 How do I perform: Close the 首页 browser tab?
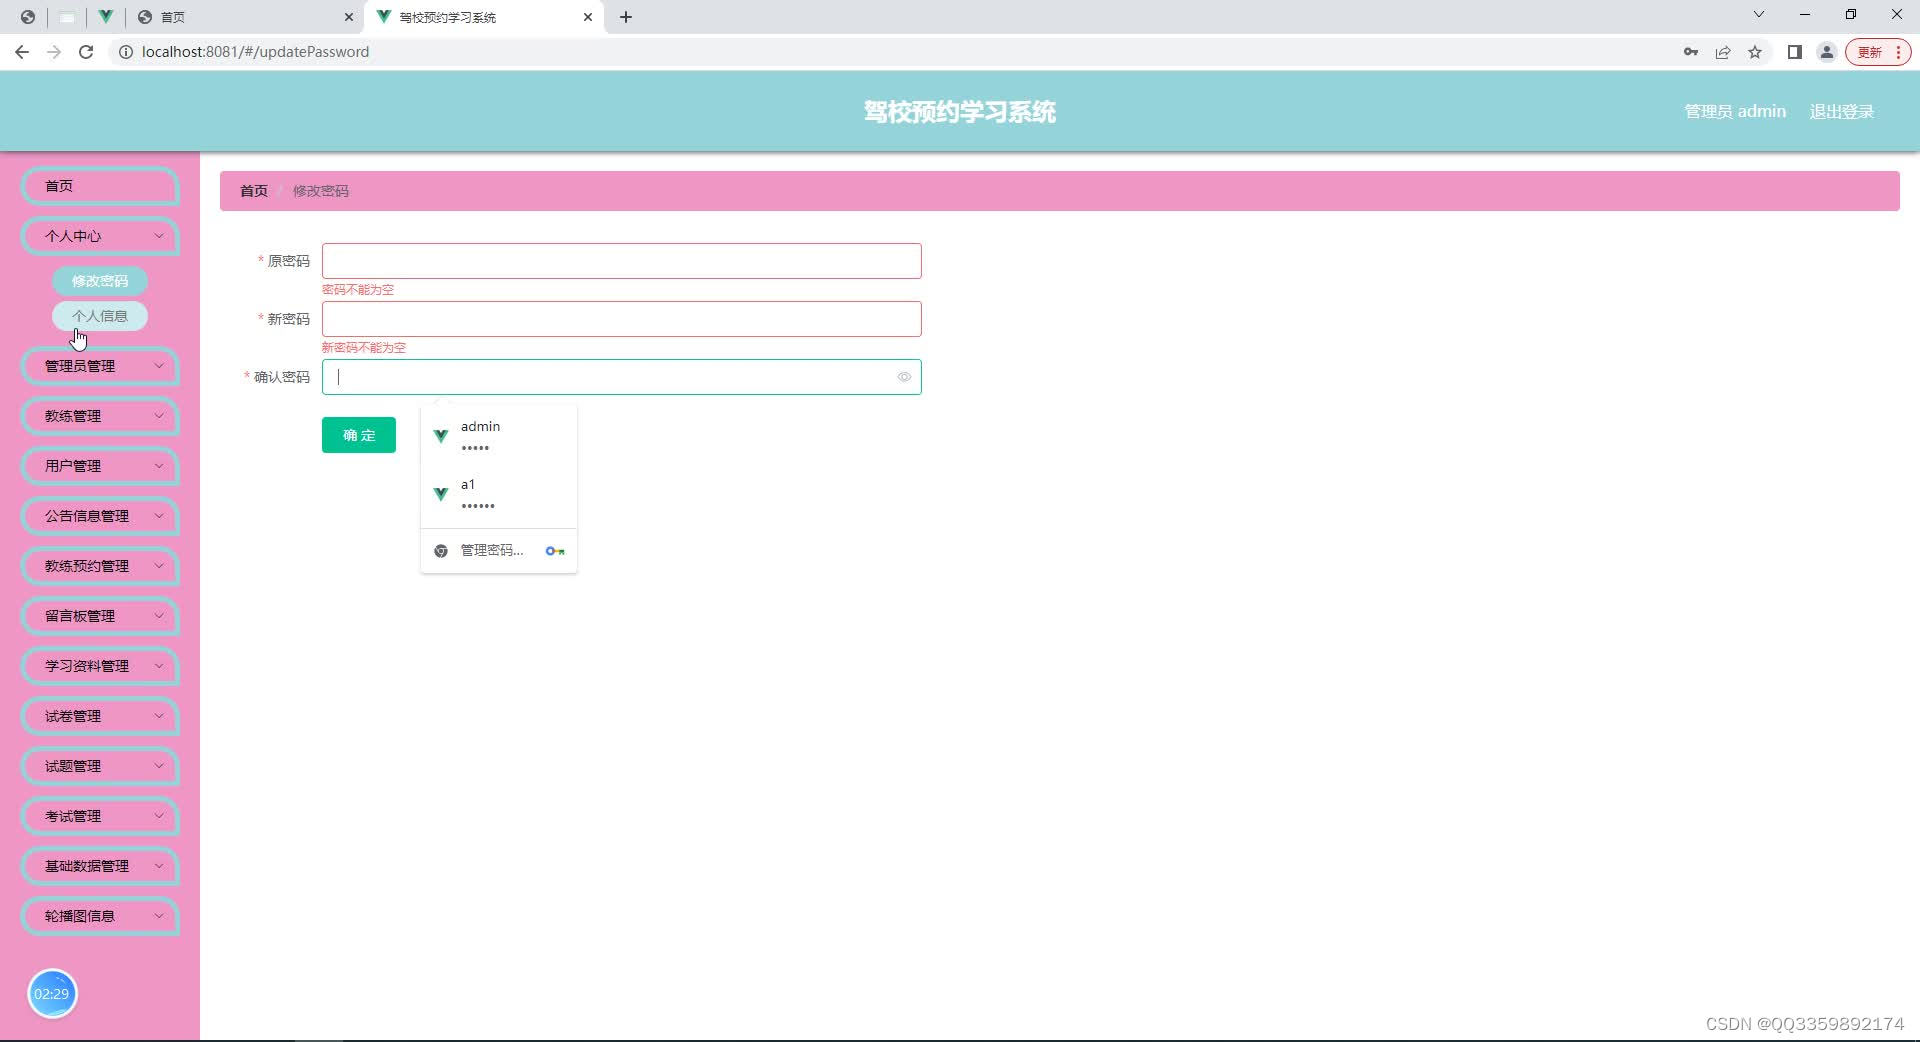[x=348, y=17]
